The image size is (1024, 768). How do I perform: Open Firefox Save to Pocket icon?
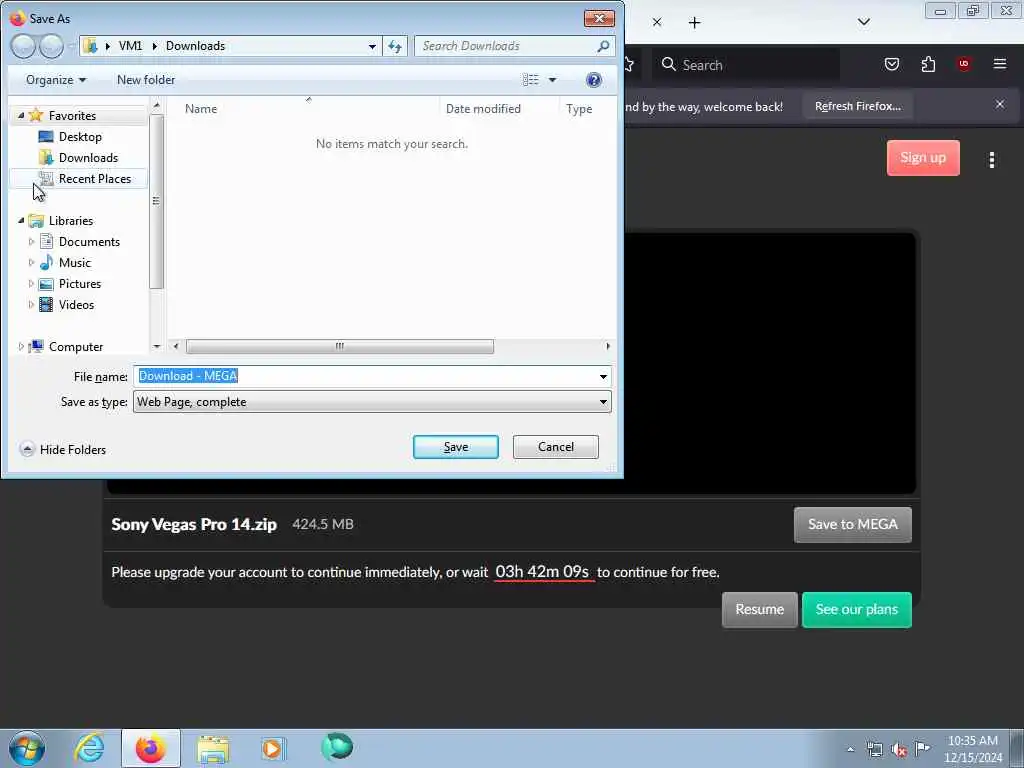[891, 64]
